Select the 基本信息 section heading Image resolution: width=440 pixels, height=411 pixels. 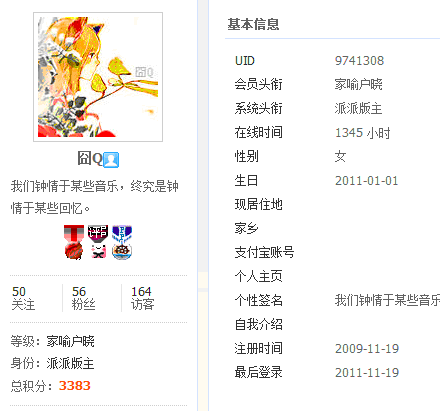point(253,24)
